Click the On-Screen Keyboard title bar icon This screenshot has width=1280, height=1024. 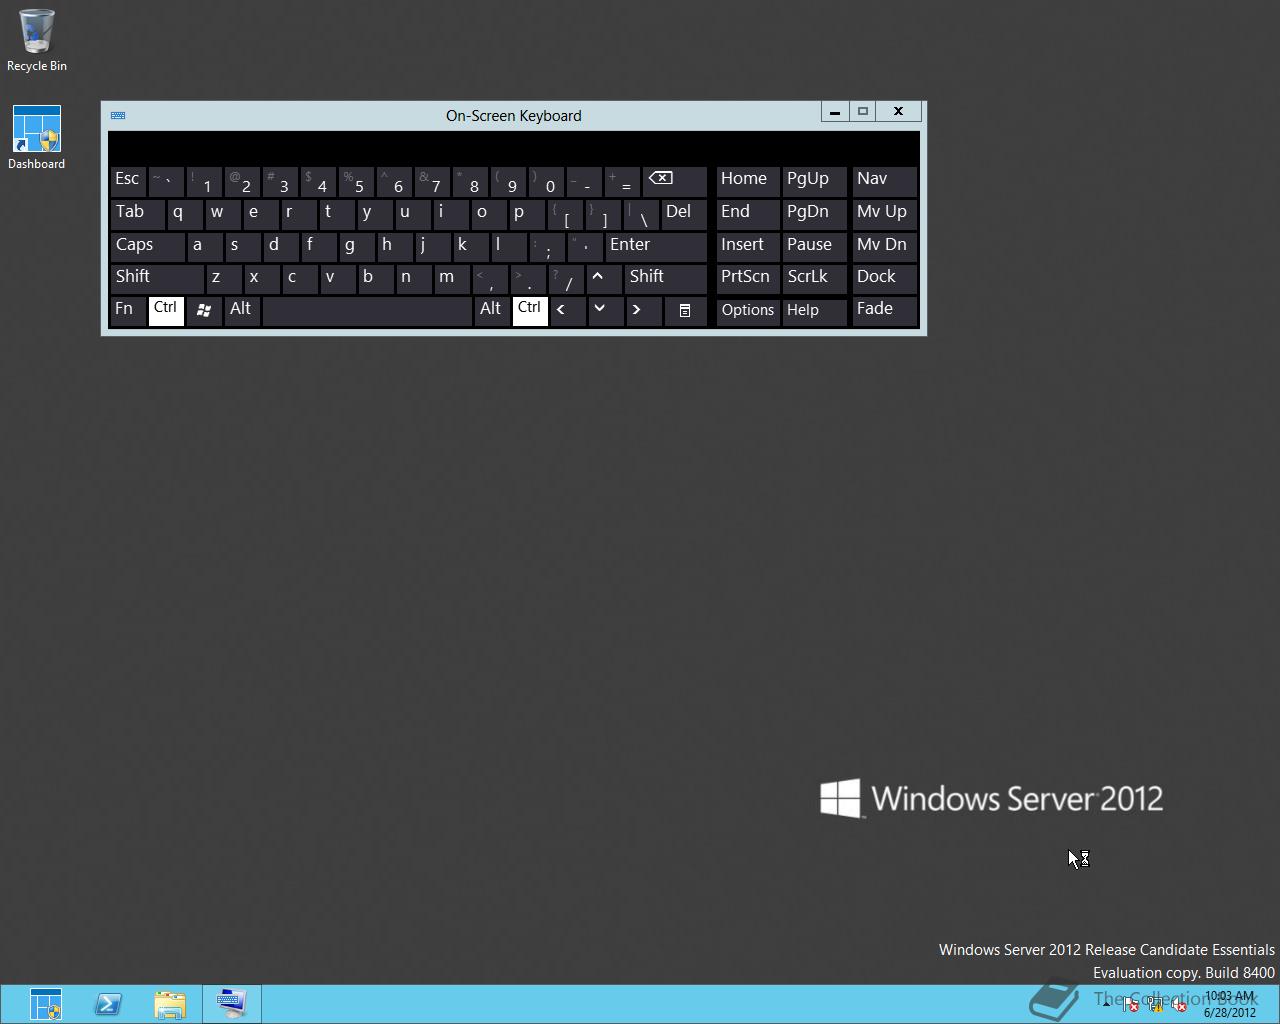[x=118, y=115]
